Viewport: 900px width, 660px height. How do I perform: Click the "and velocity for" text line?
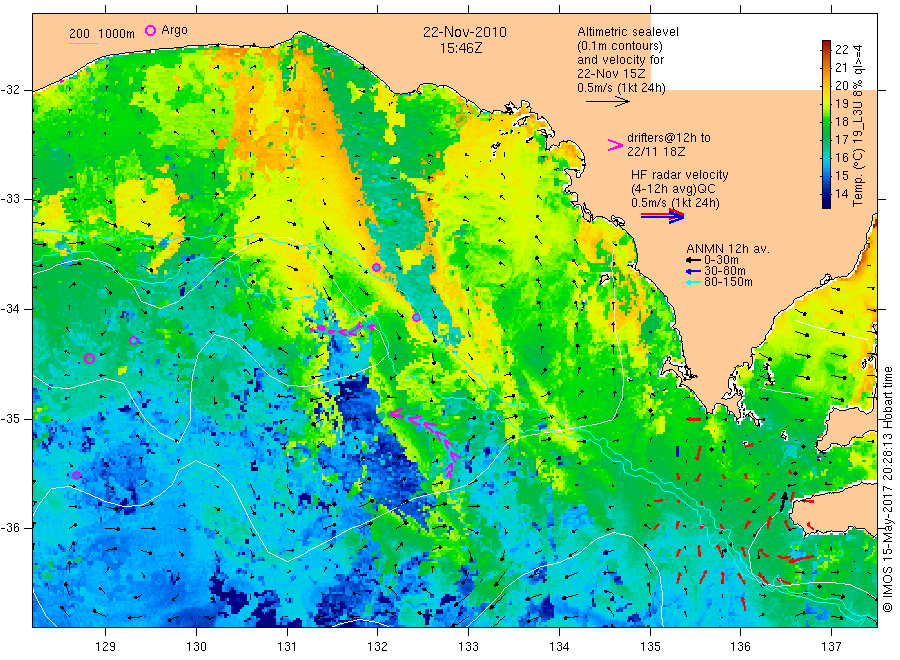tap(620, 60)
